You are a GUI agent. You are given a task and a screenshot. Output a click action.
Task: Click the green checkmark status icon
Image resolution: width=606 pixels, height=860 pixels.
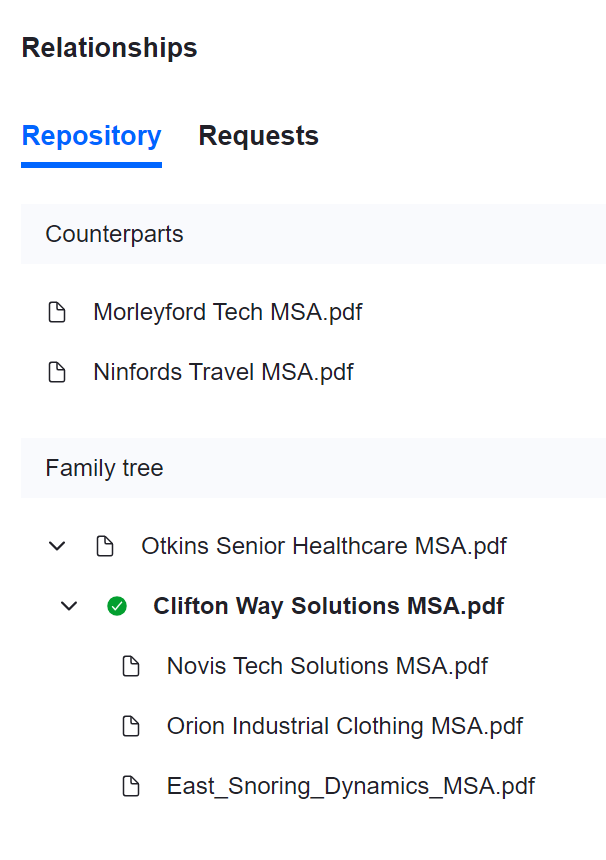(117, 606)
